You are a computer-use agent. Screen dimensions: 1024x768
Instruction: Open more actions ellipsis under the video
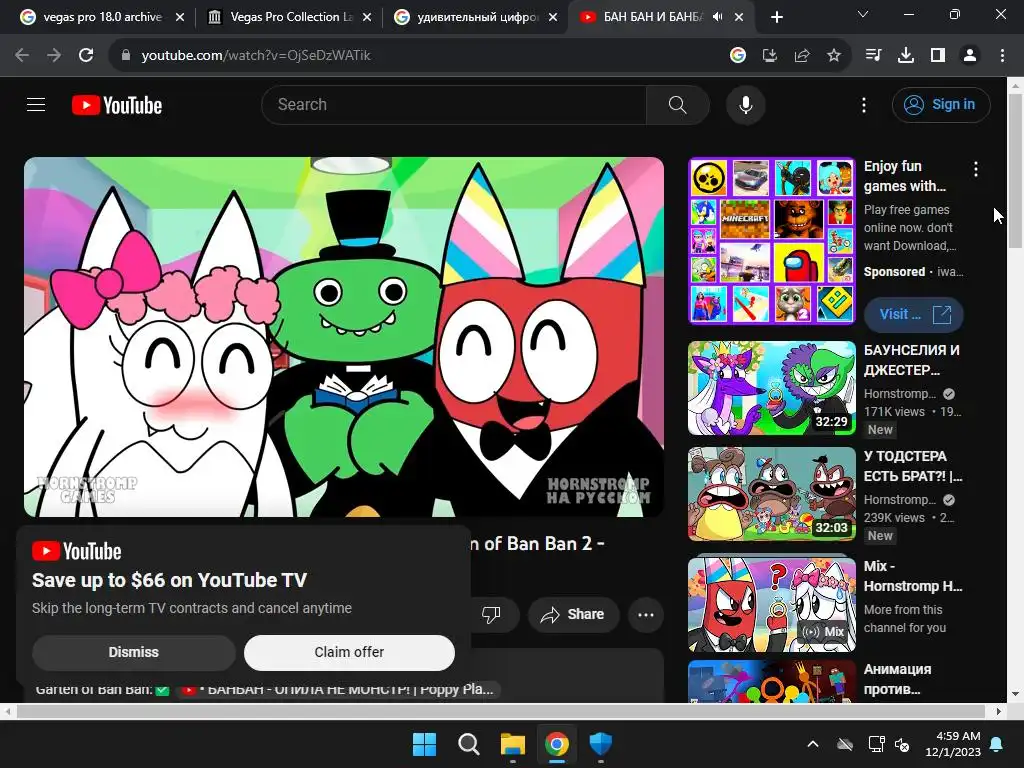646,615
